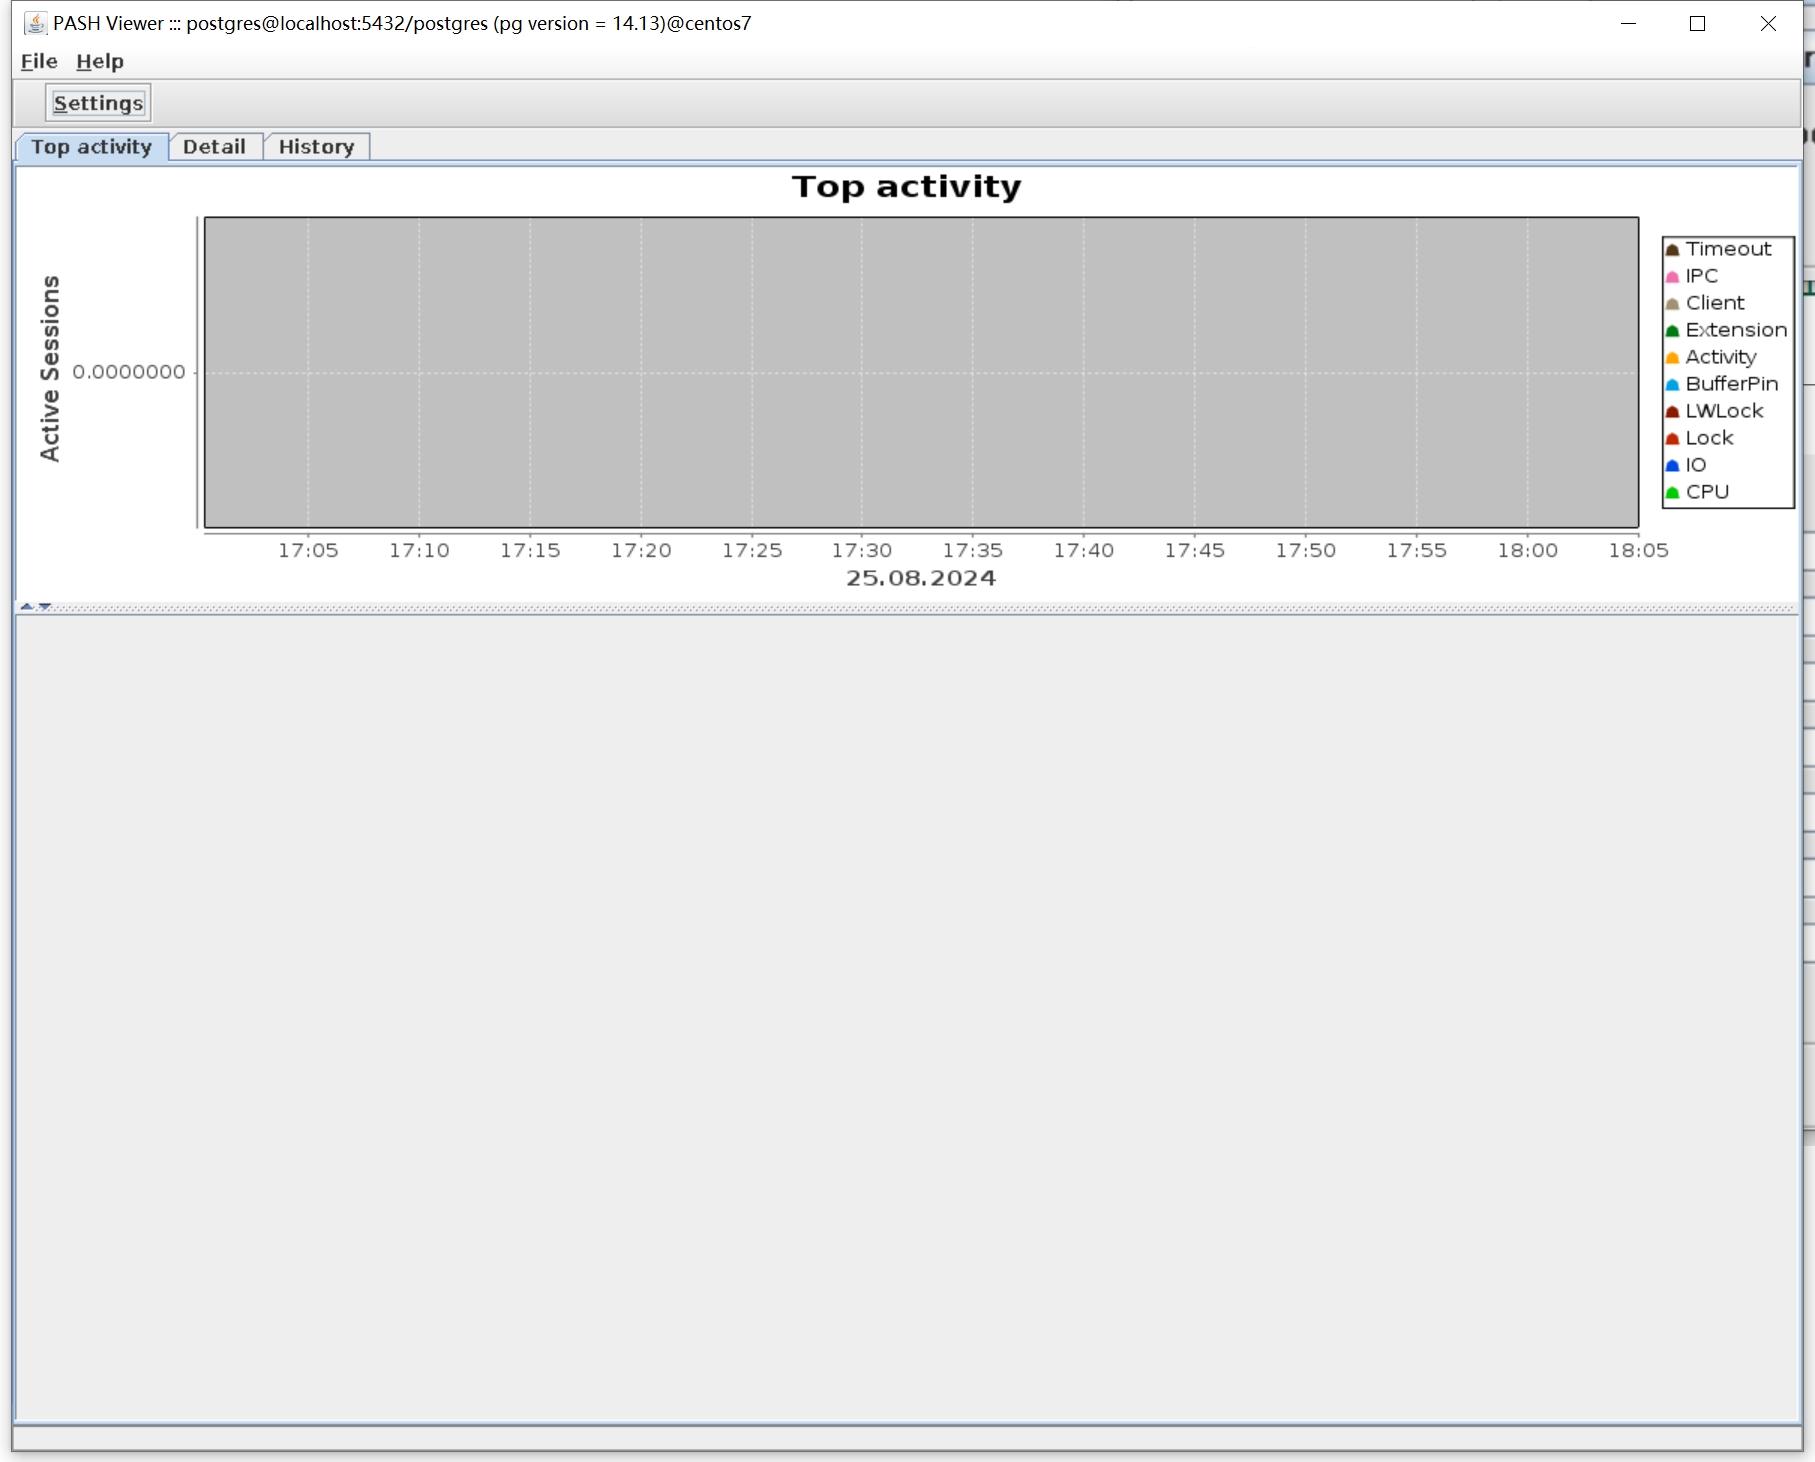Click the BufferPin legend label
This screenshot has height=1462, width=1815.
[1732, 384]
